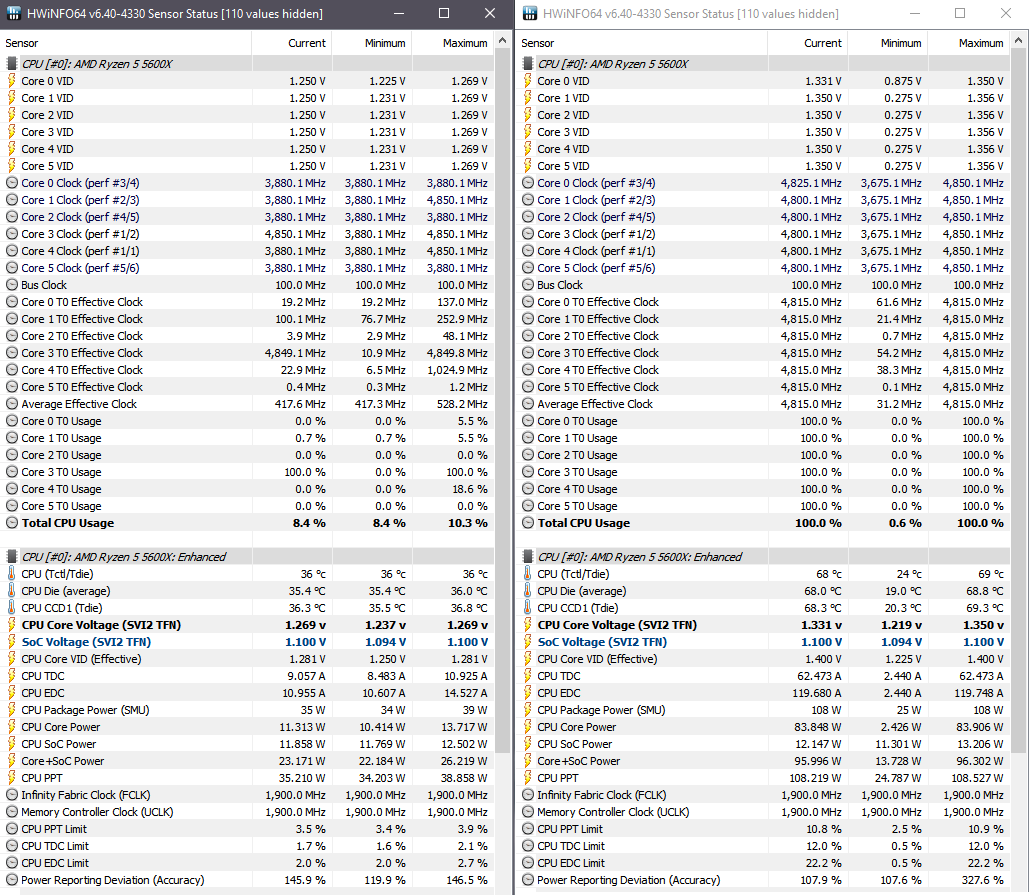
Task: Select the CPU SoC Power row in left window
Action: tap(247, 744)
